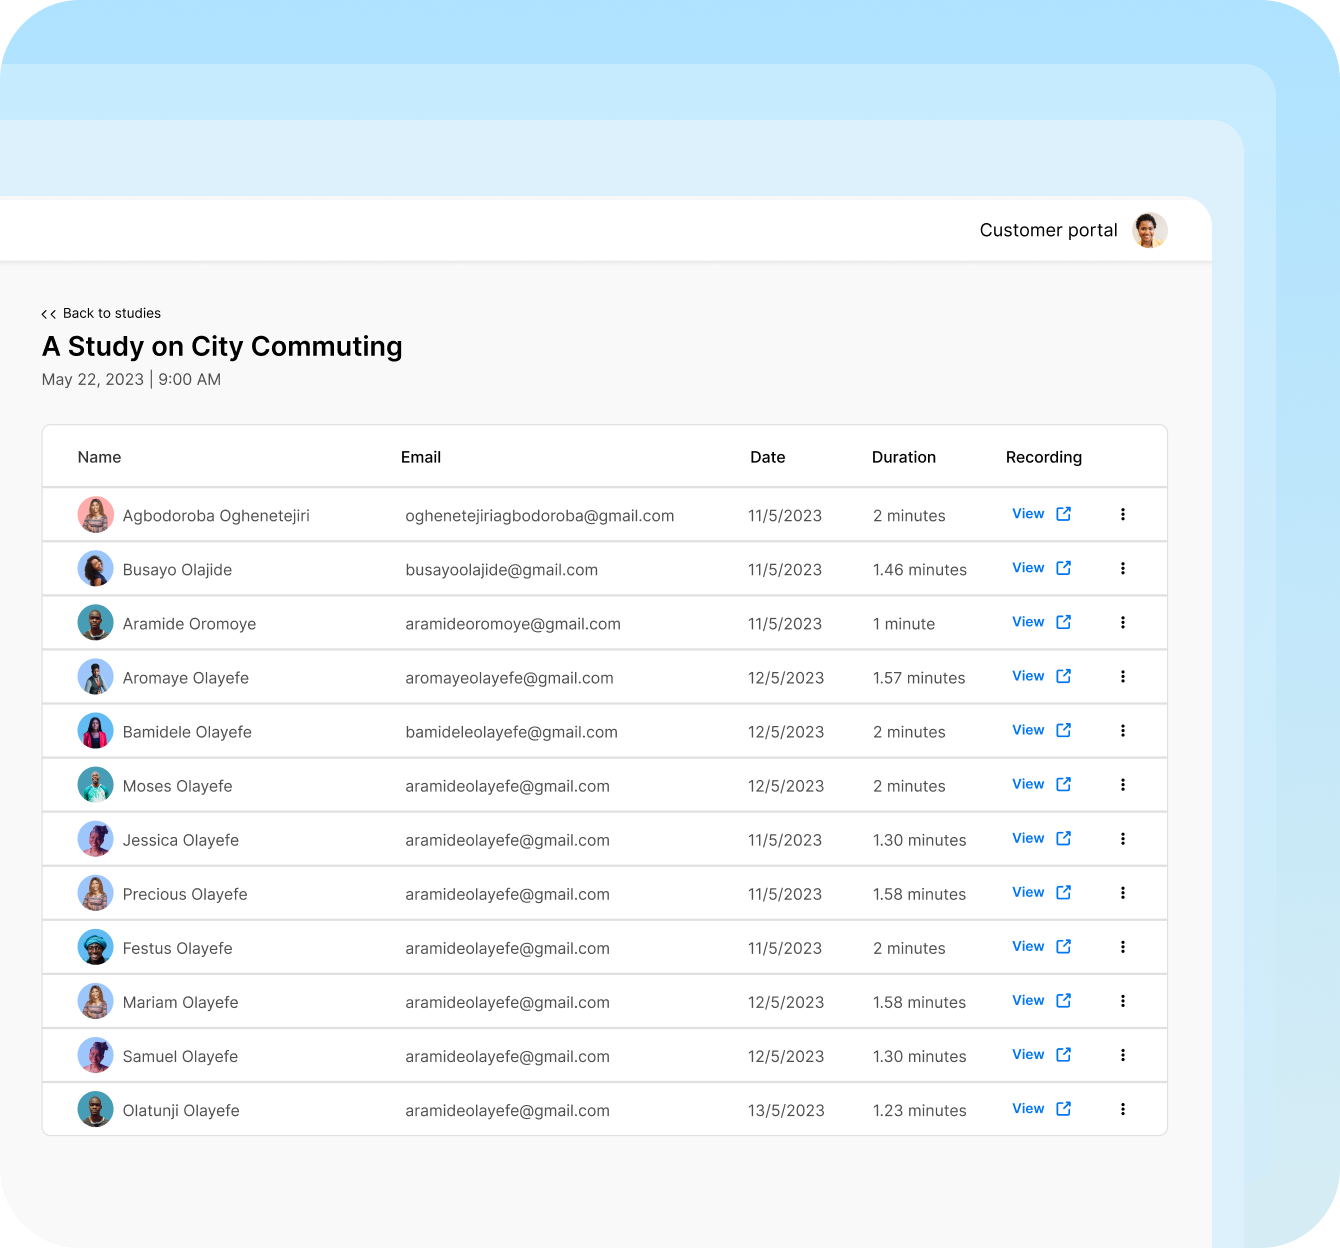
Task: Click the name Aramide Oromoye
Action: (189, 624)
